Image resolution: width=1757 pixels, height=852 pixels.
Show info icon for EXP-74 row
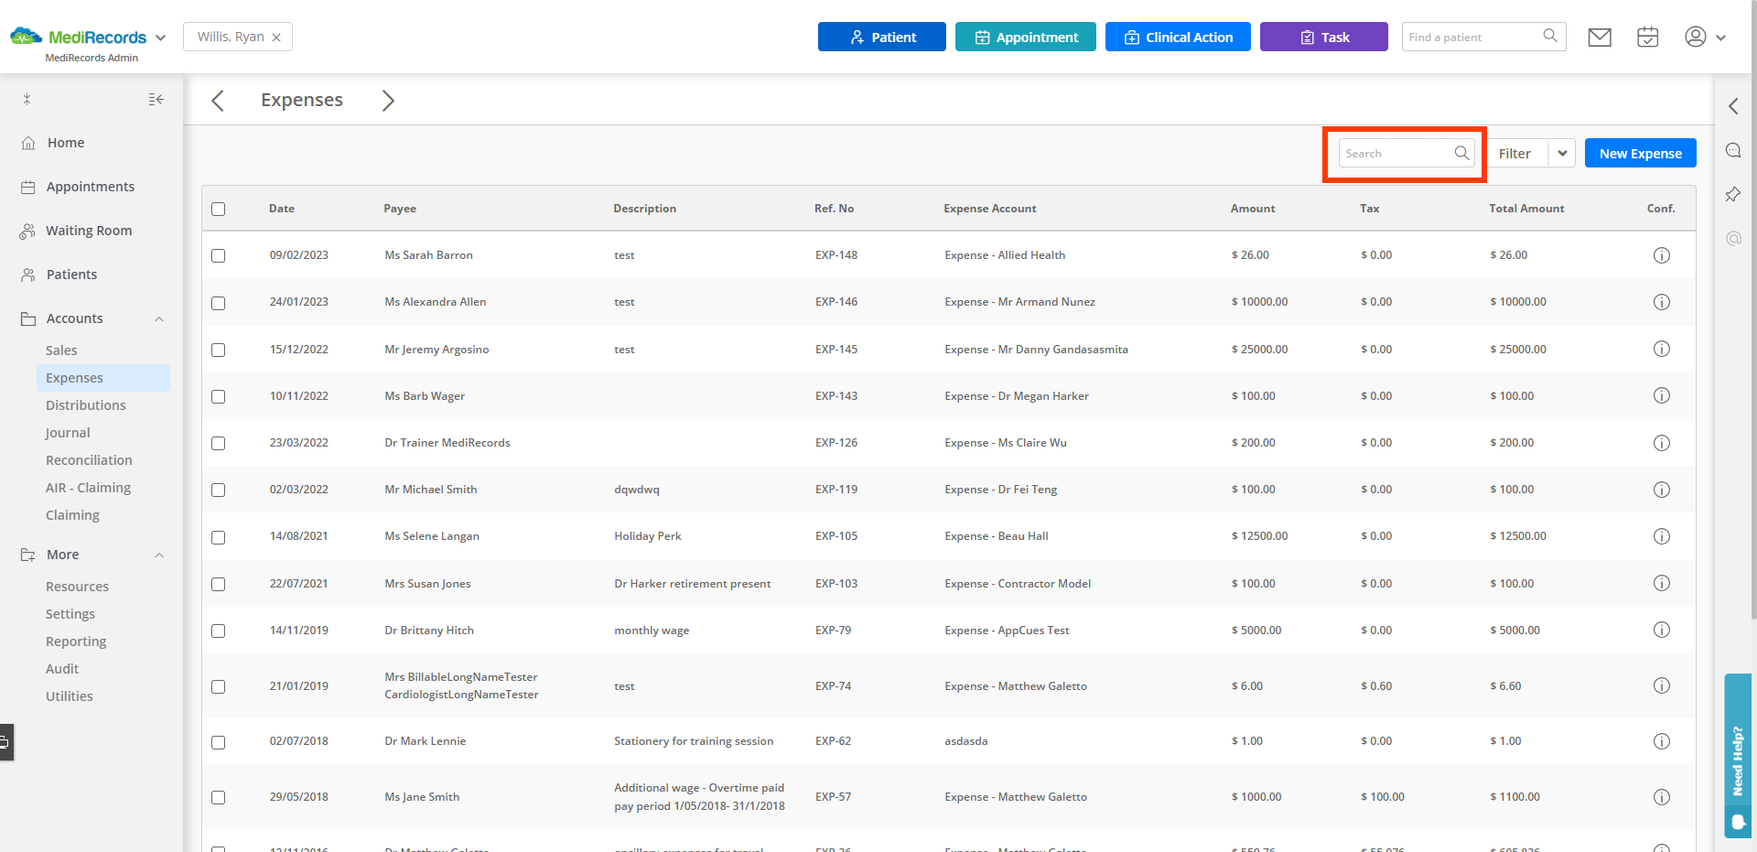coord(1661,686)
